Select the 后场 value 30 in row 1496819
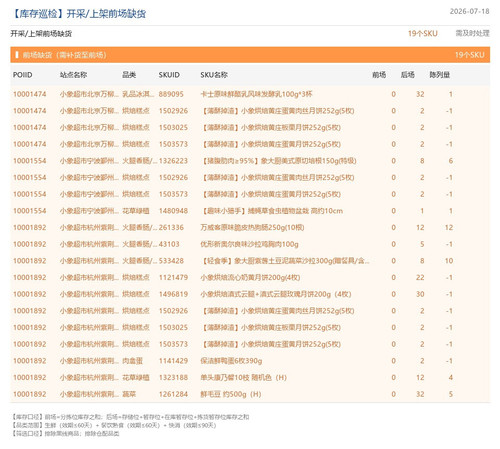 420,294
